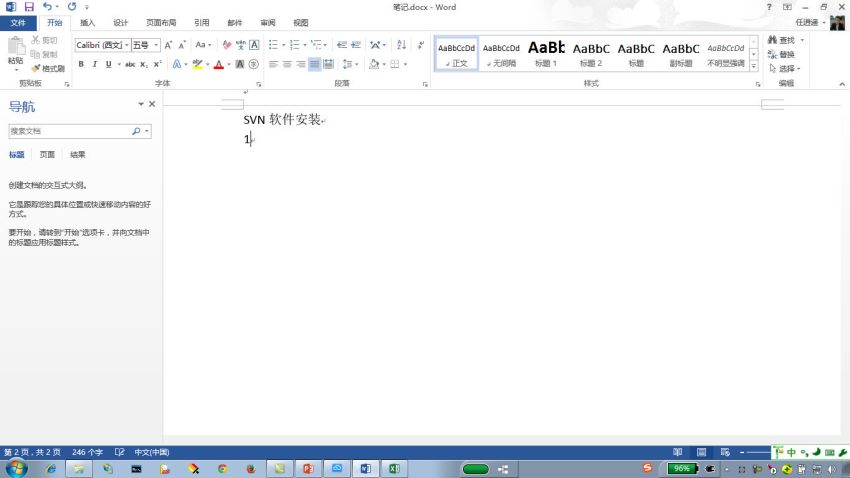Click the Paste icon
This screenshot has width=850, height=478.
point(16,47)
